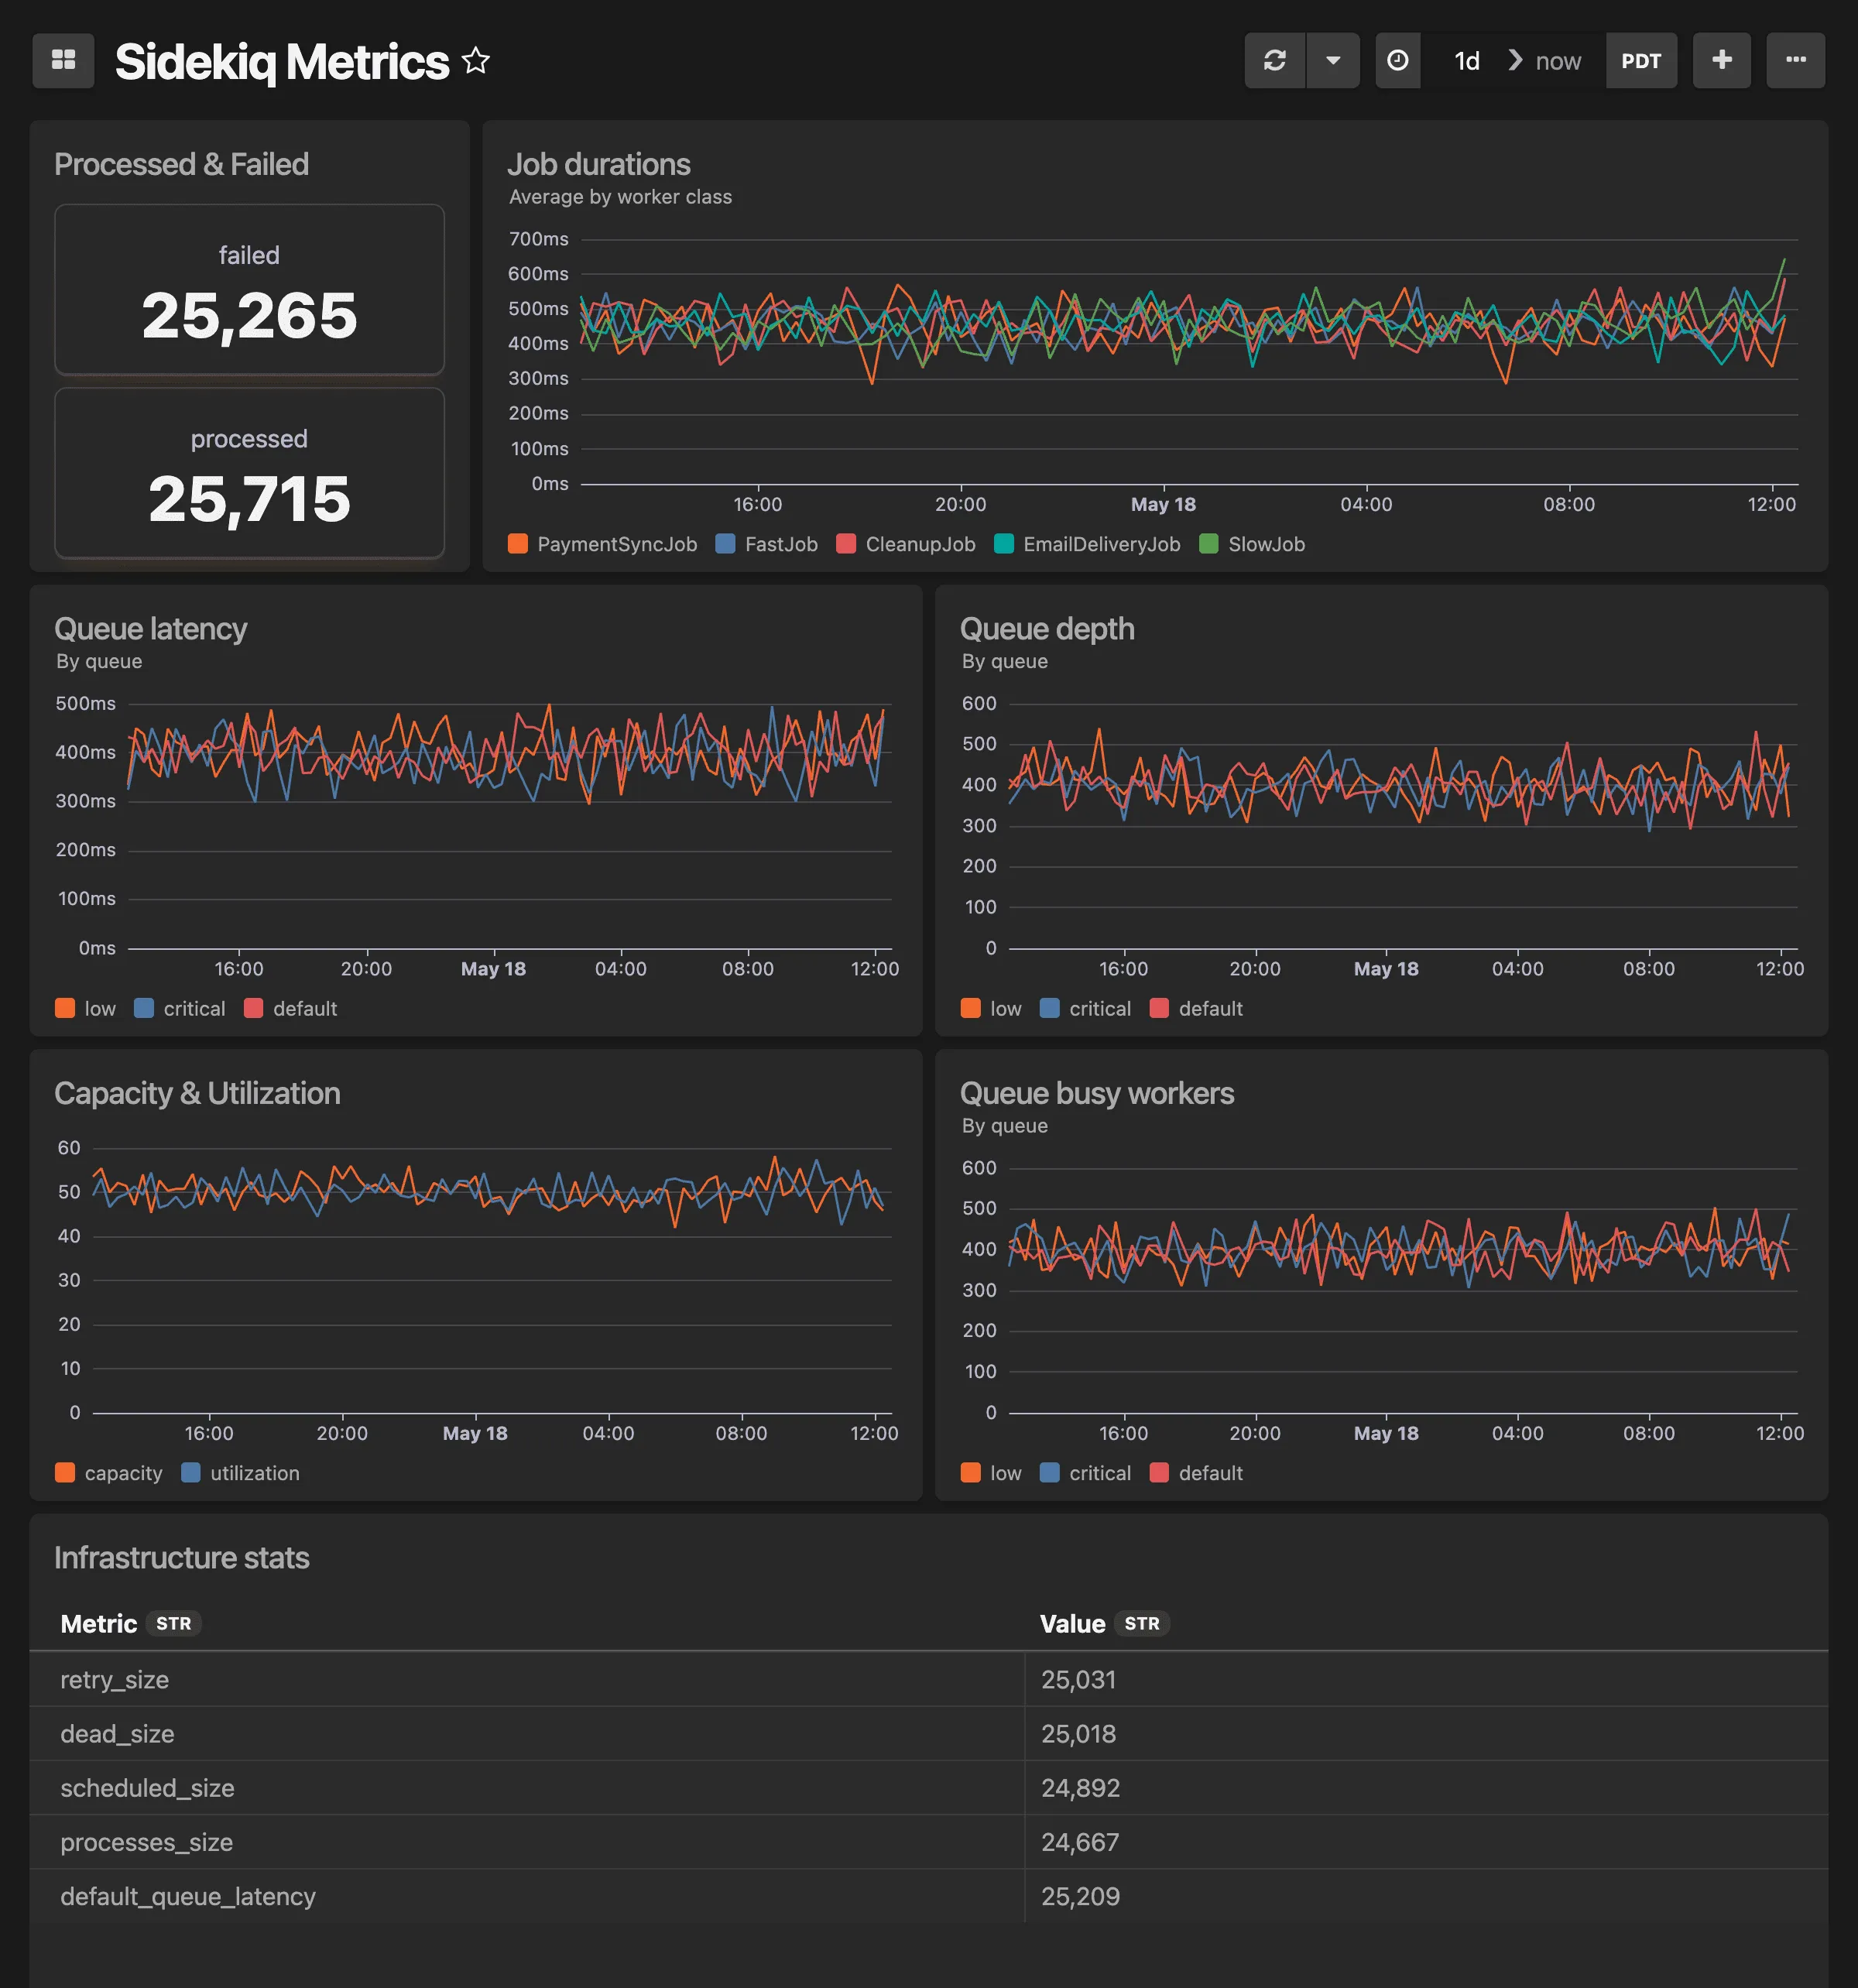The height and width of the screenshot is (1988, 1858).
Task: Toggle default series in Queue busy workers legend
Action: coord(1197,1472)
